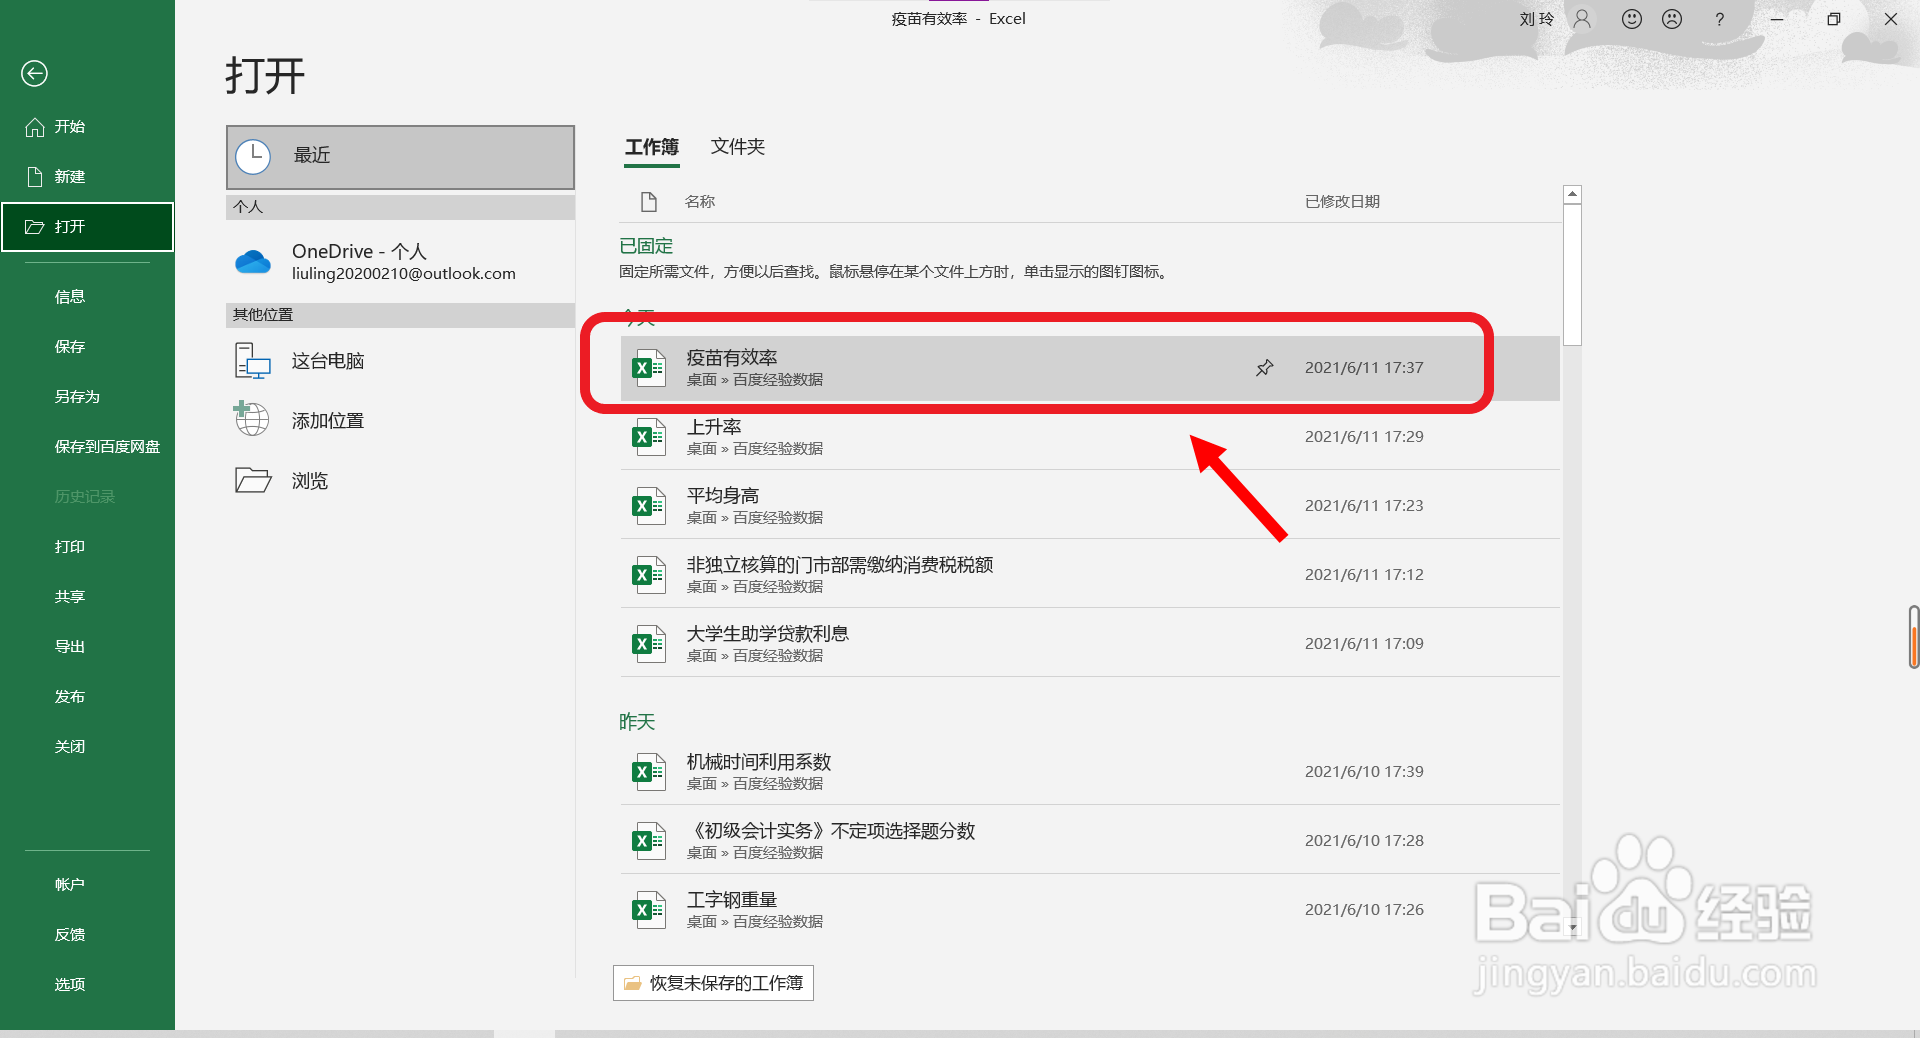
Task: Sort the list by the 名称 column
Action: tap(700, 202)
